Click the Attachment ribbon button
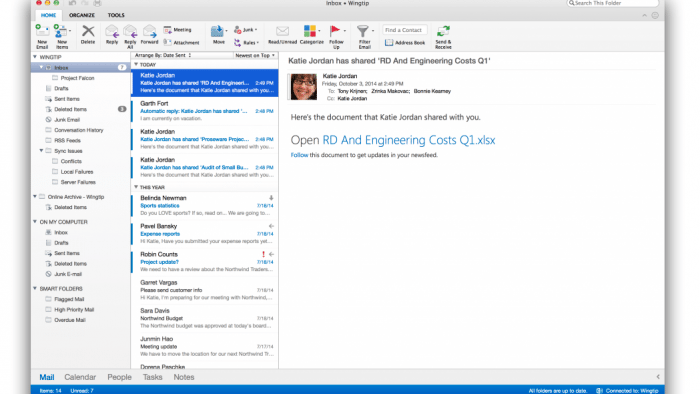The image size is (700, 394). (x=181, y=42)
